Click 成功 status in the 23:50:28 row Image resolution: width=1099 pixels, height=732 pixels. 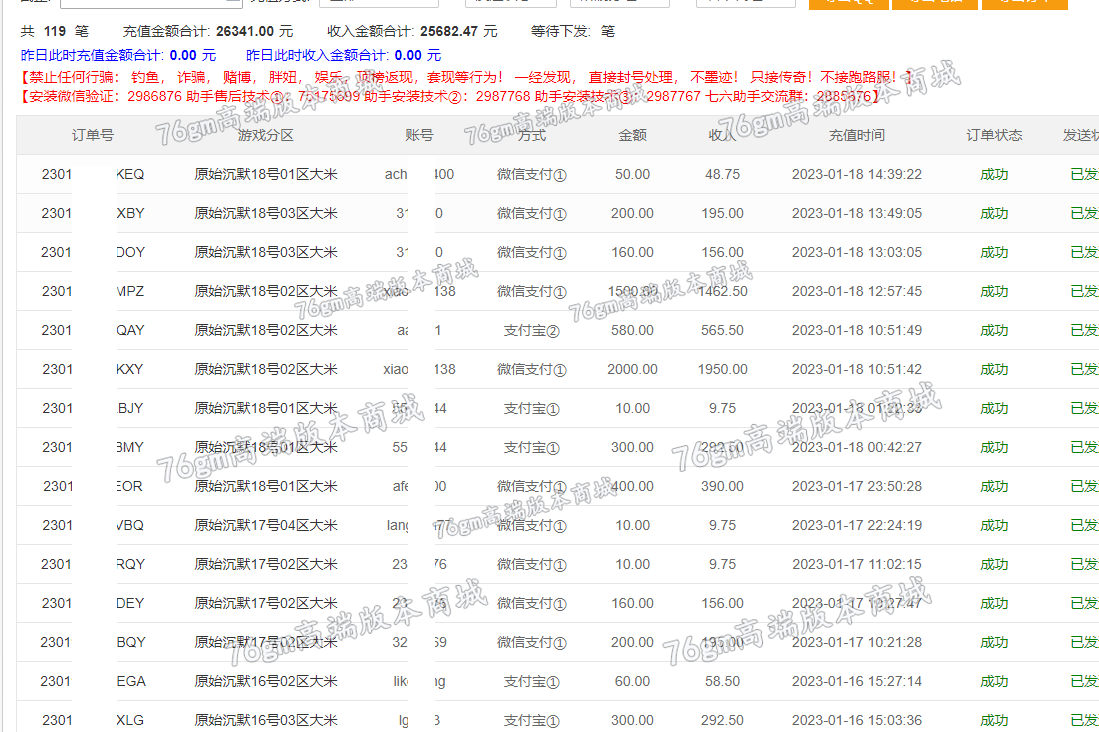point(994,487)
